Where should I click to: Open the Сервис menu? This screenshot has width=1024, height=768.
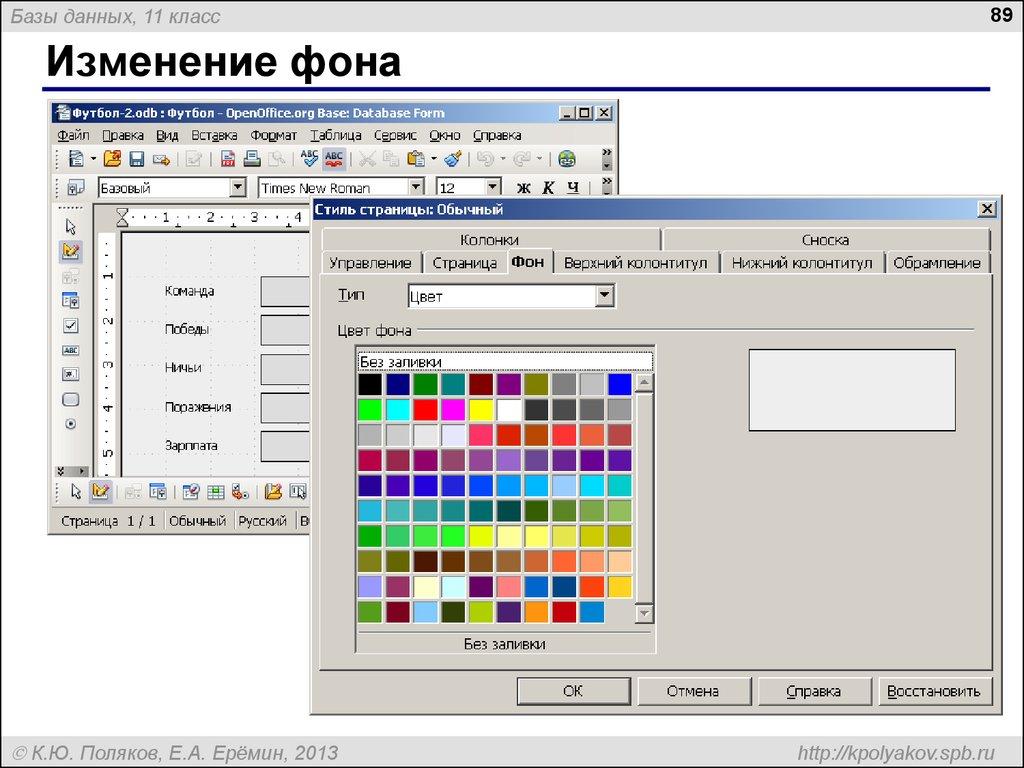pos(394,134)
